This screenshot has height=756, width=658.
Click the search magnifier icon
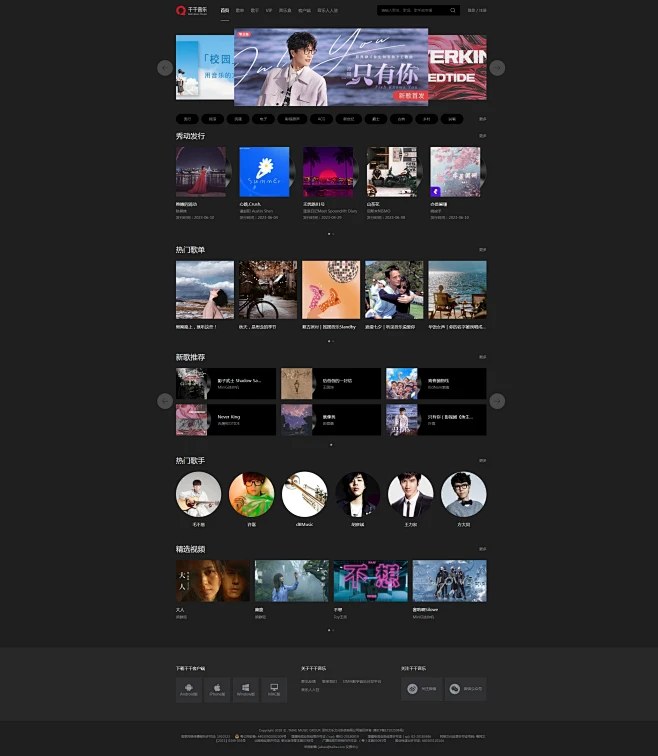(453, 10)
